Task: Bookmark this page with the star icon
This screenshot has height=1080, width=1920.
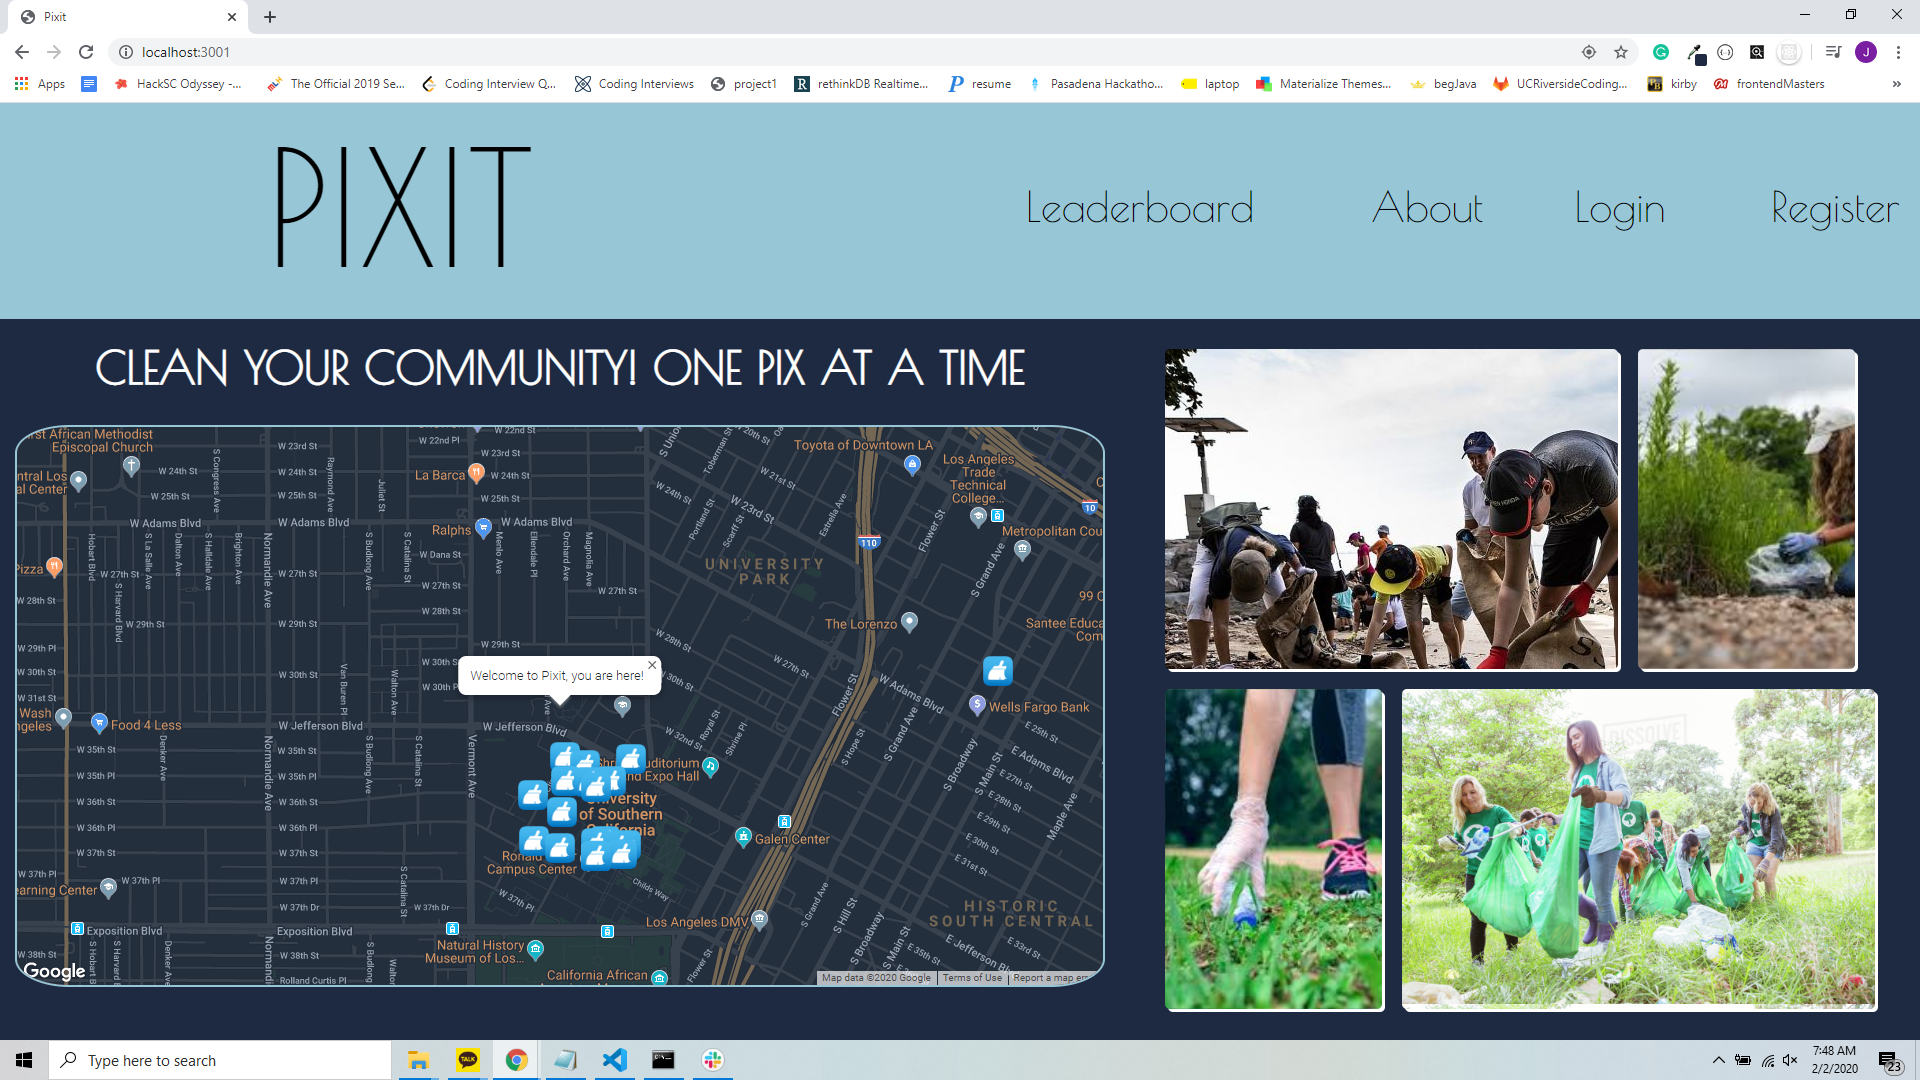Action: (1621, 52)
